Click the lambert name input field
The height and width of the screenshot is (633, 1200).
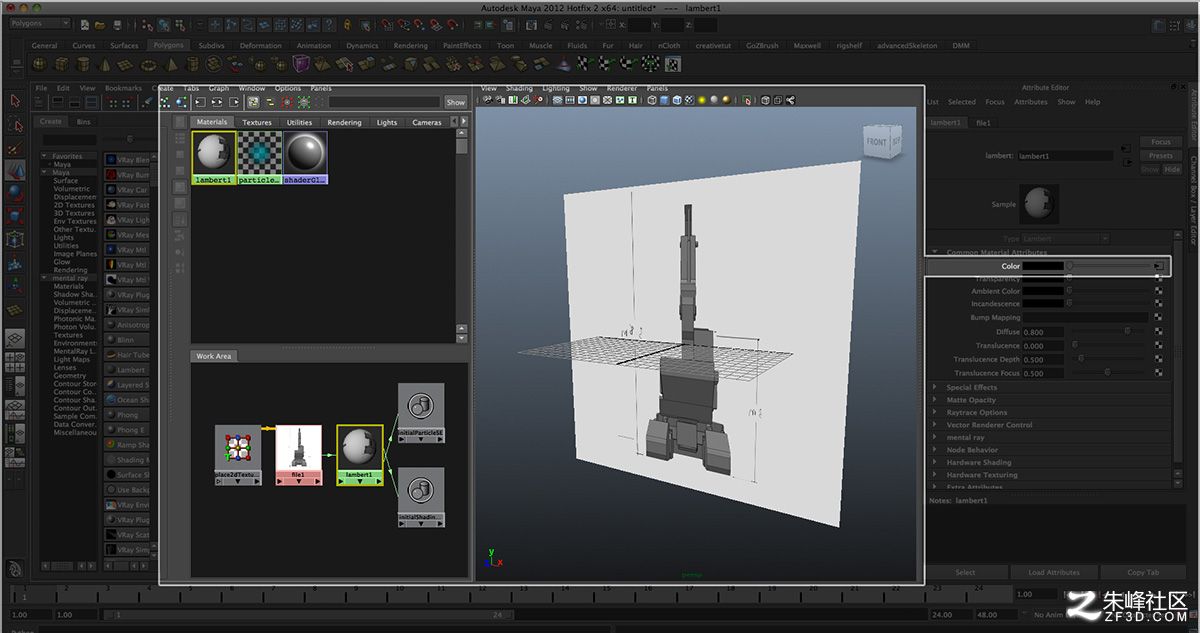[x=1065, y=156]
